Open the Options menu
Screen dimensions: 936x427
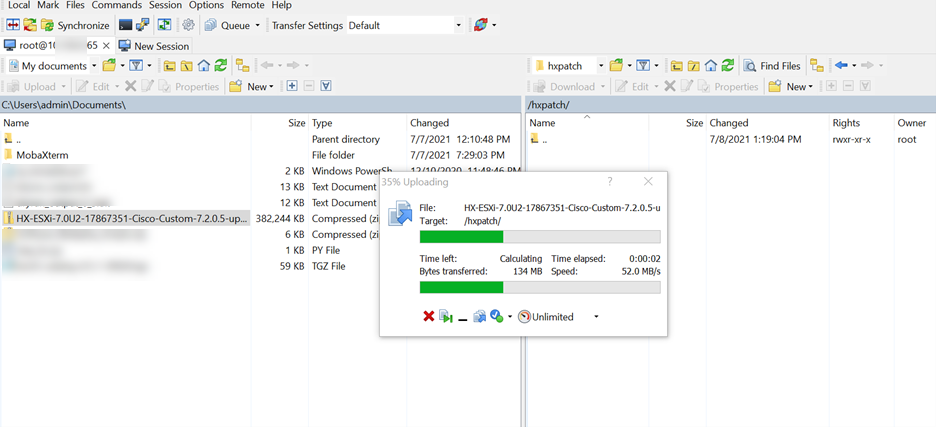(206, 5)
